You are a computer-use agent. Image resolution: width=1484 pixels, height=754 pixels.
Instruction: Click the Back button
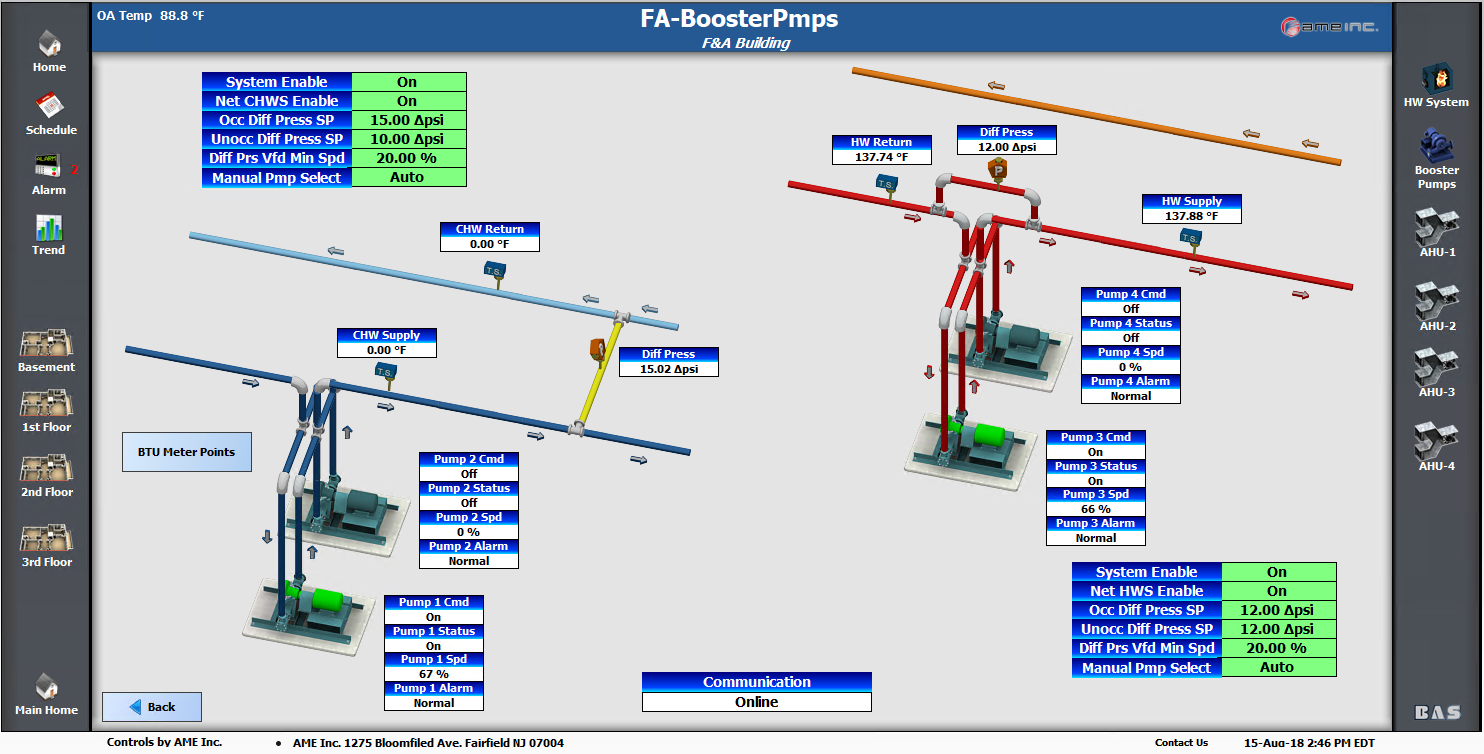coord(152,707)
